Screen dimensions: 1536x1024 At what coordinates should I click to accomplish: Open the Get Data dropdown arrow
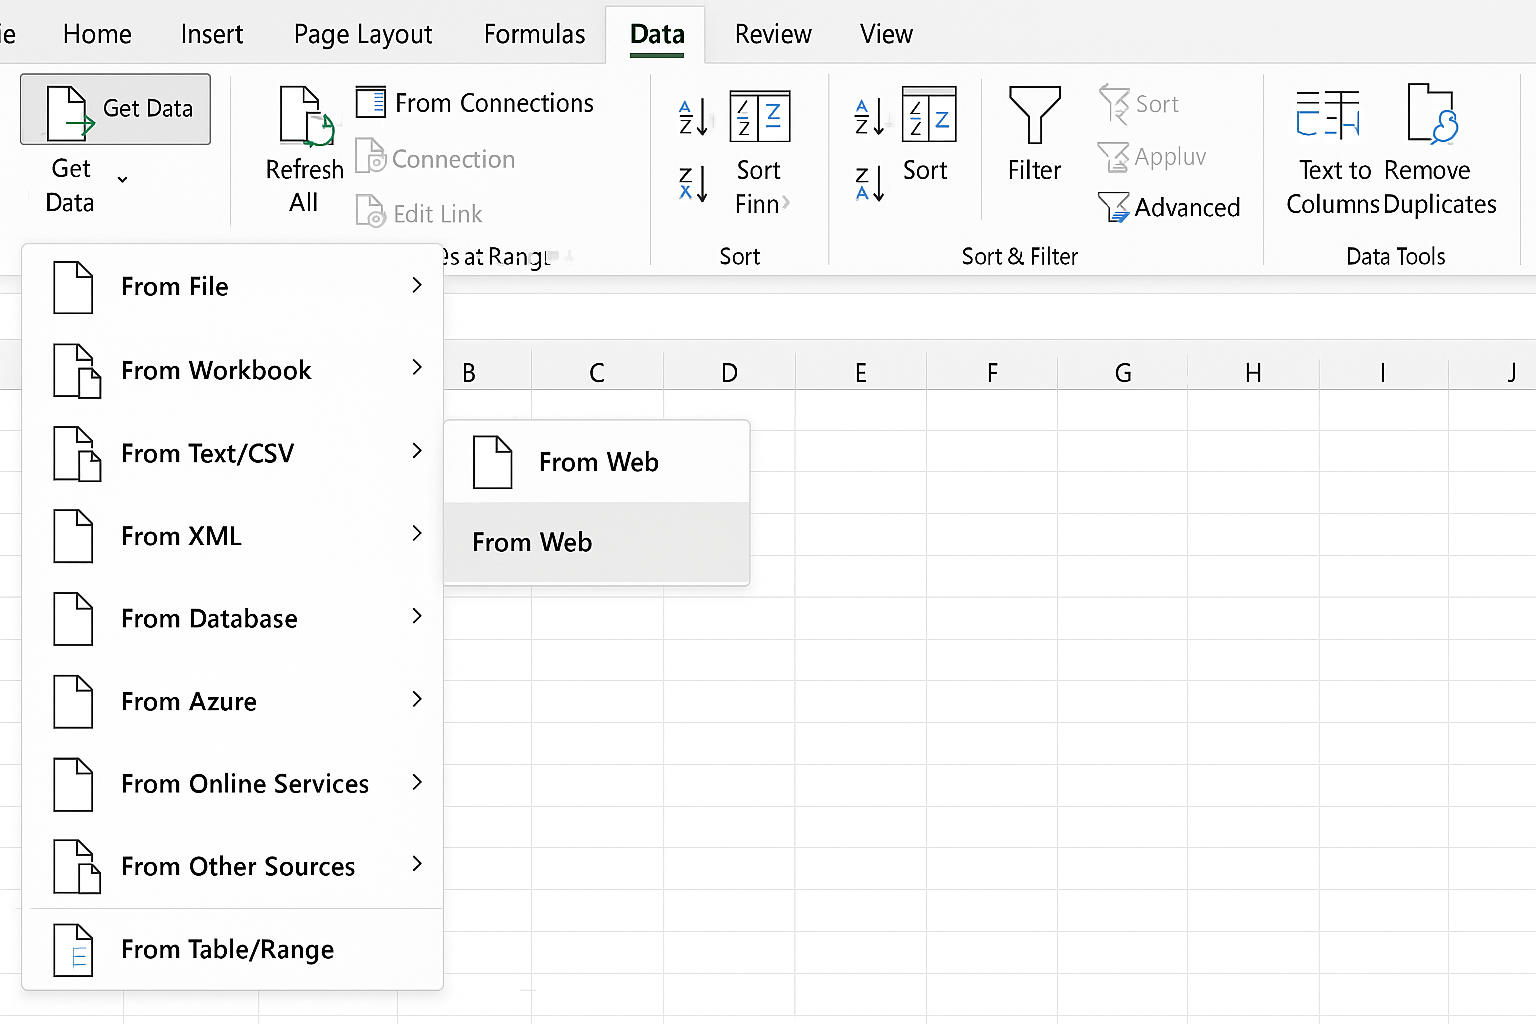point(122,180)
